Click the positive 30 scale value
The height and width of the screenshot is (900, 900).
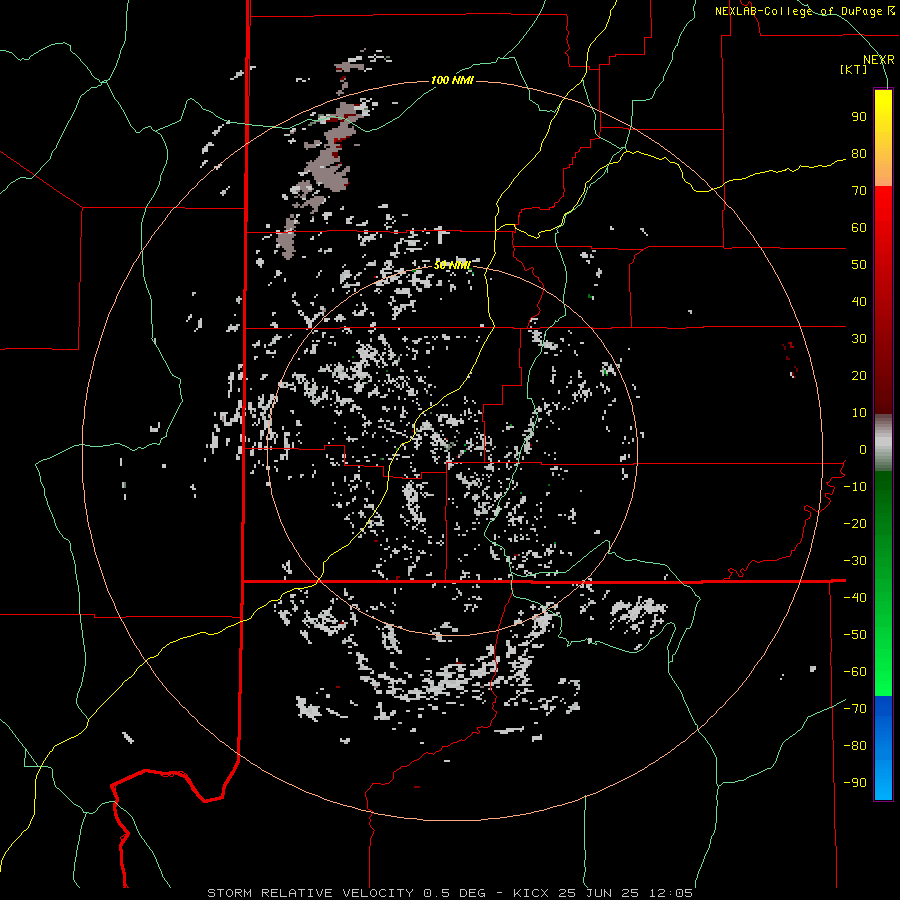(x=859, y=339)
